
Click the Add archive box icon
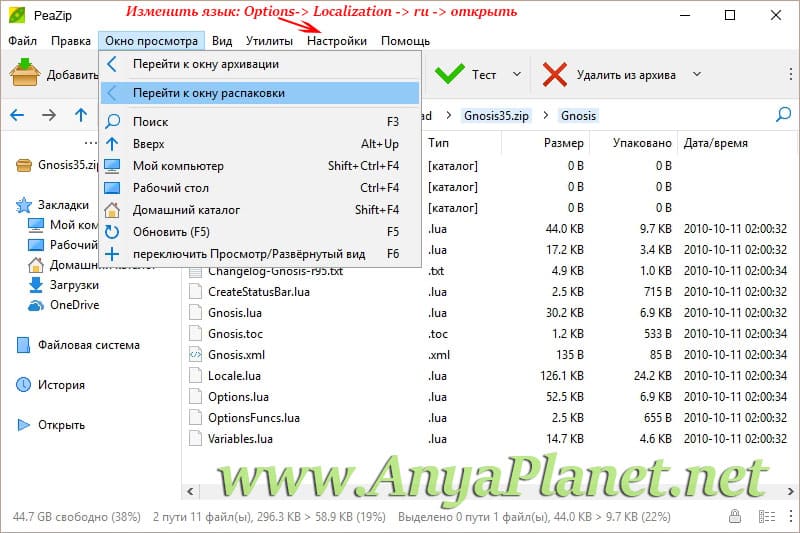[24, 72]
